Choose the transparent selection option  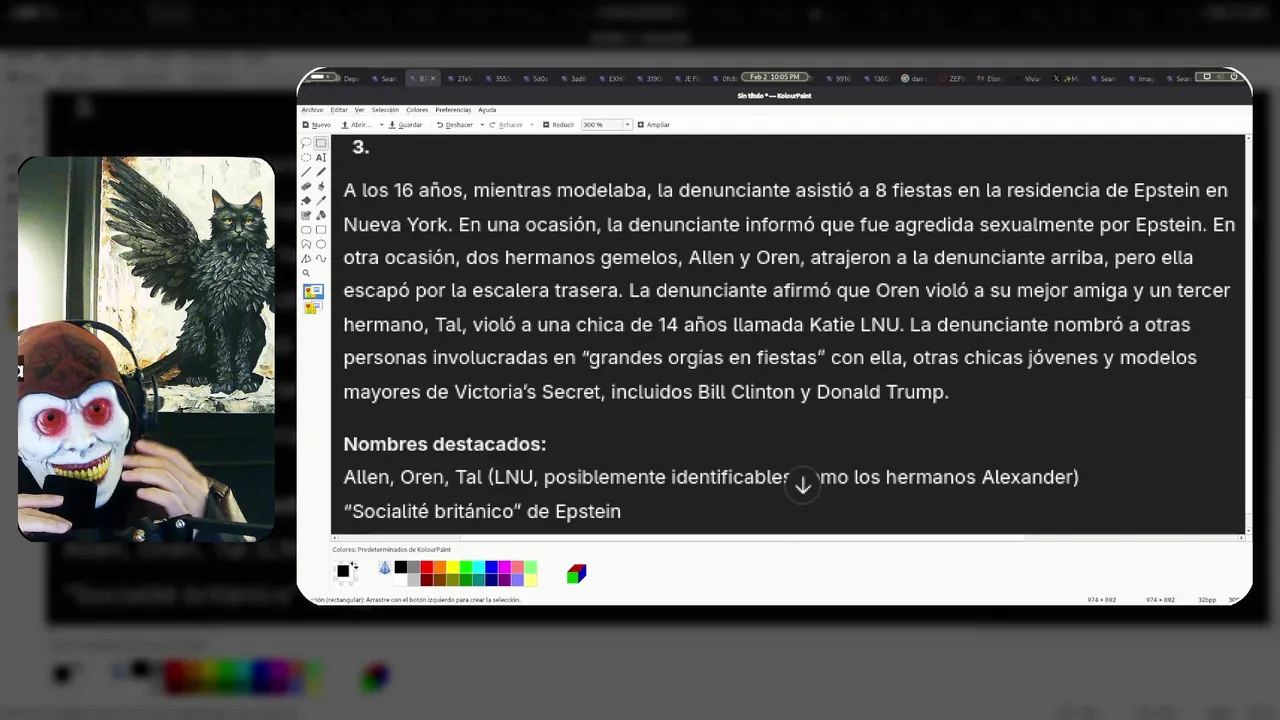click(x=314, y=308)
